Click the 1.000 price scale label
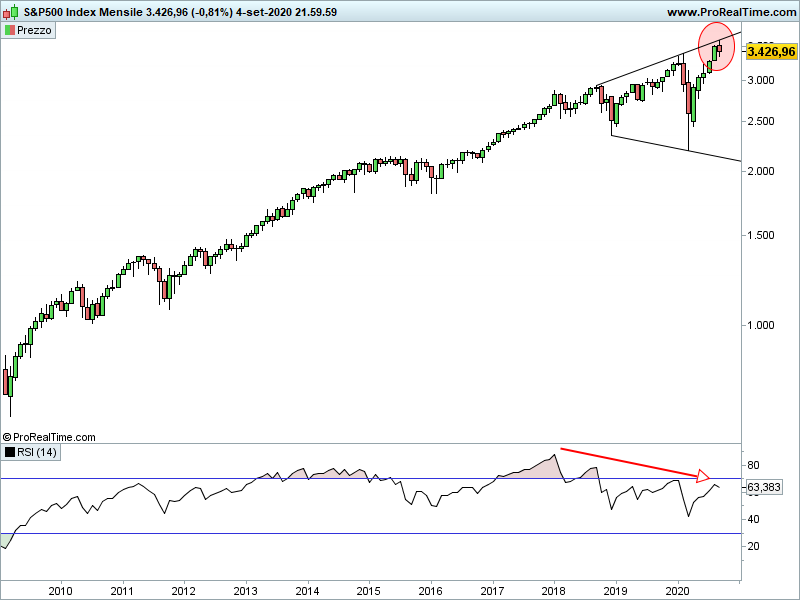Screen dimensions: 800x600 tap(761, 325)
